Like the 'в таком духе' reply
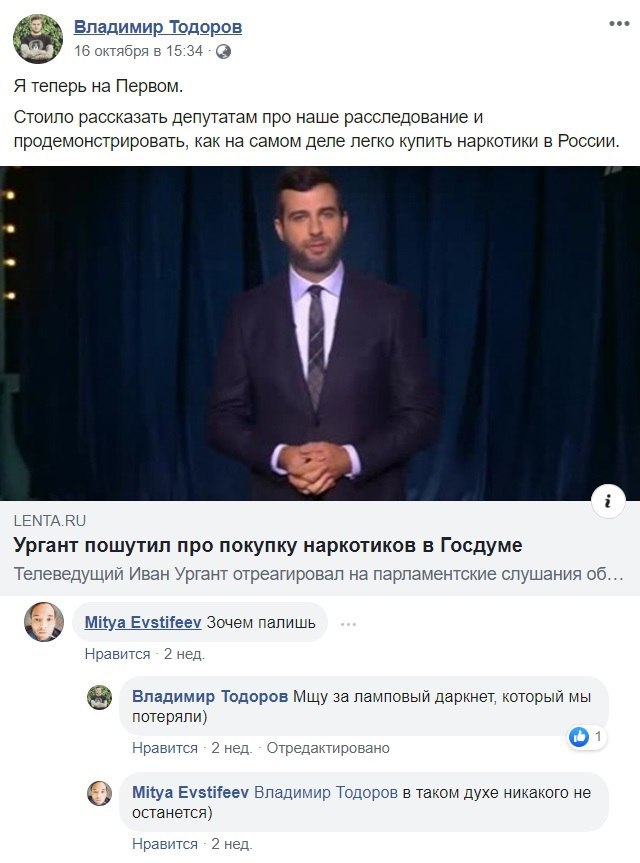 (165, 844)
